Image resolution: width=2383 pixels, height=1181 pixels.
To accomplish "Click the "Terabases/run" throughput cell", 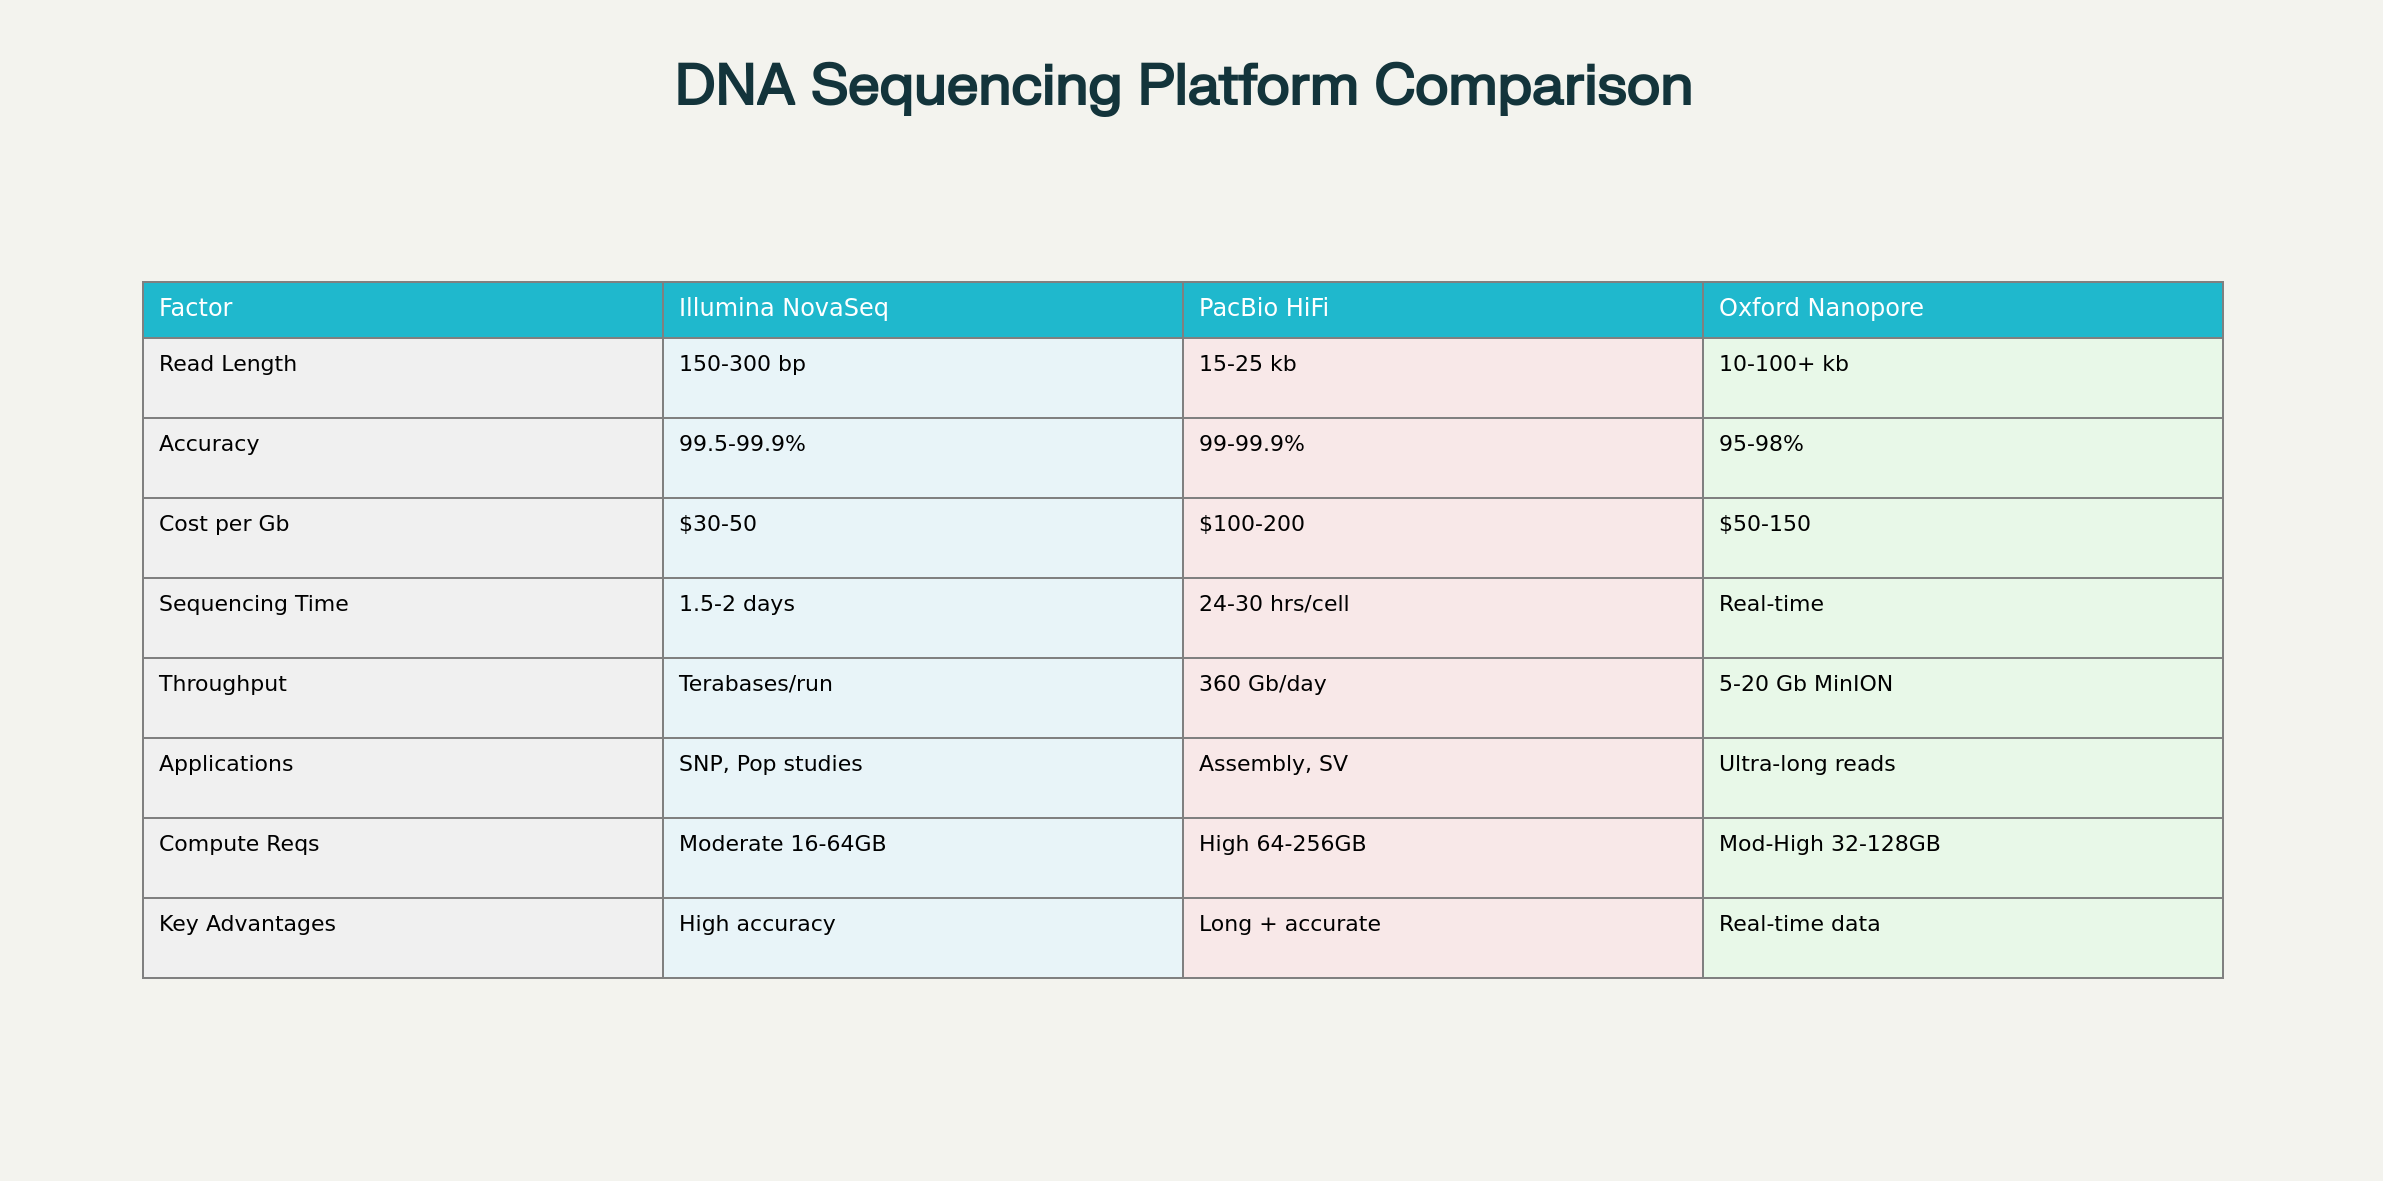I will click(755, 685).
